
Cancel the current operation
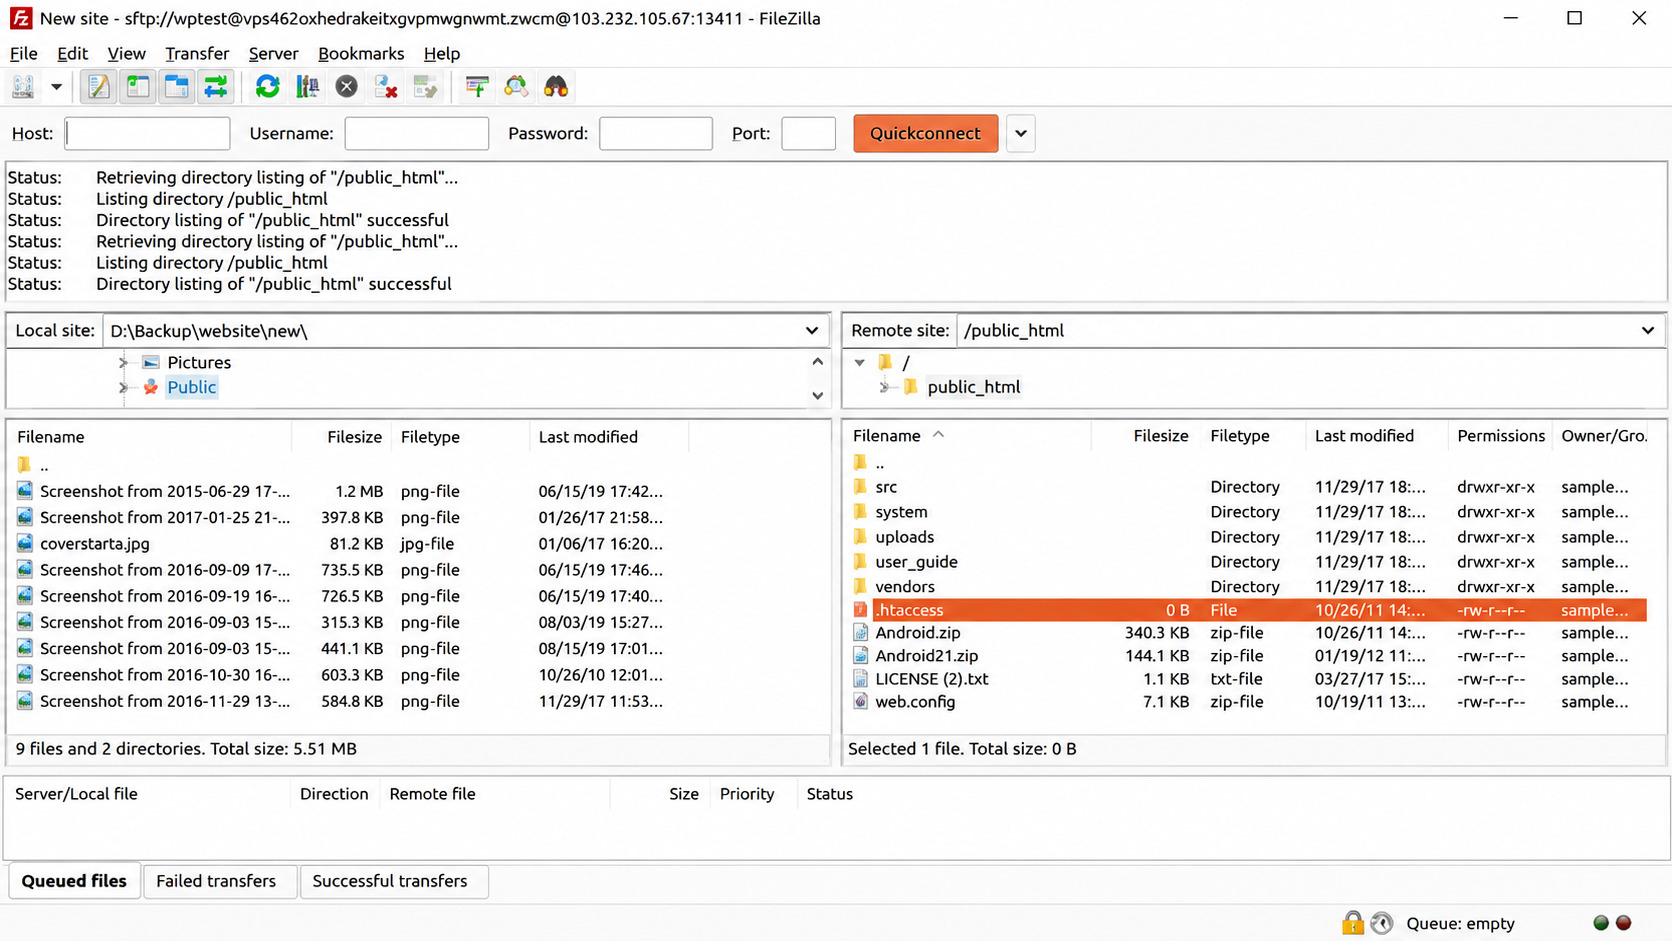coord(346,87)
